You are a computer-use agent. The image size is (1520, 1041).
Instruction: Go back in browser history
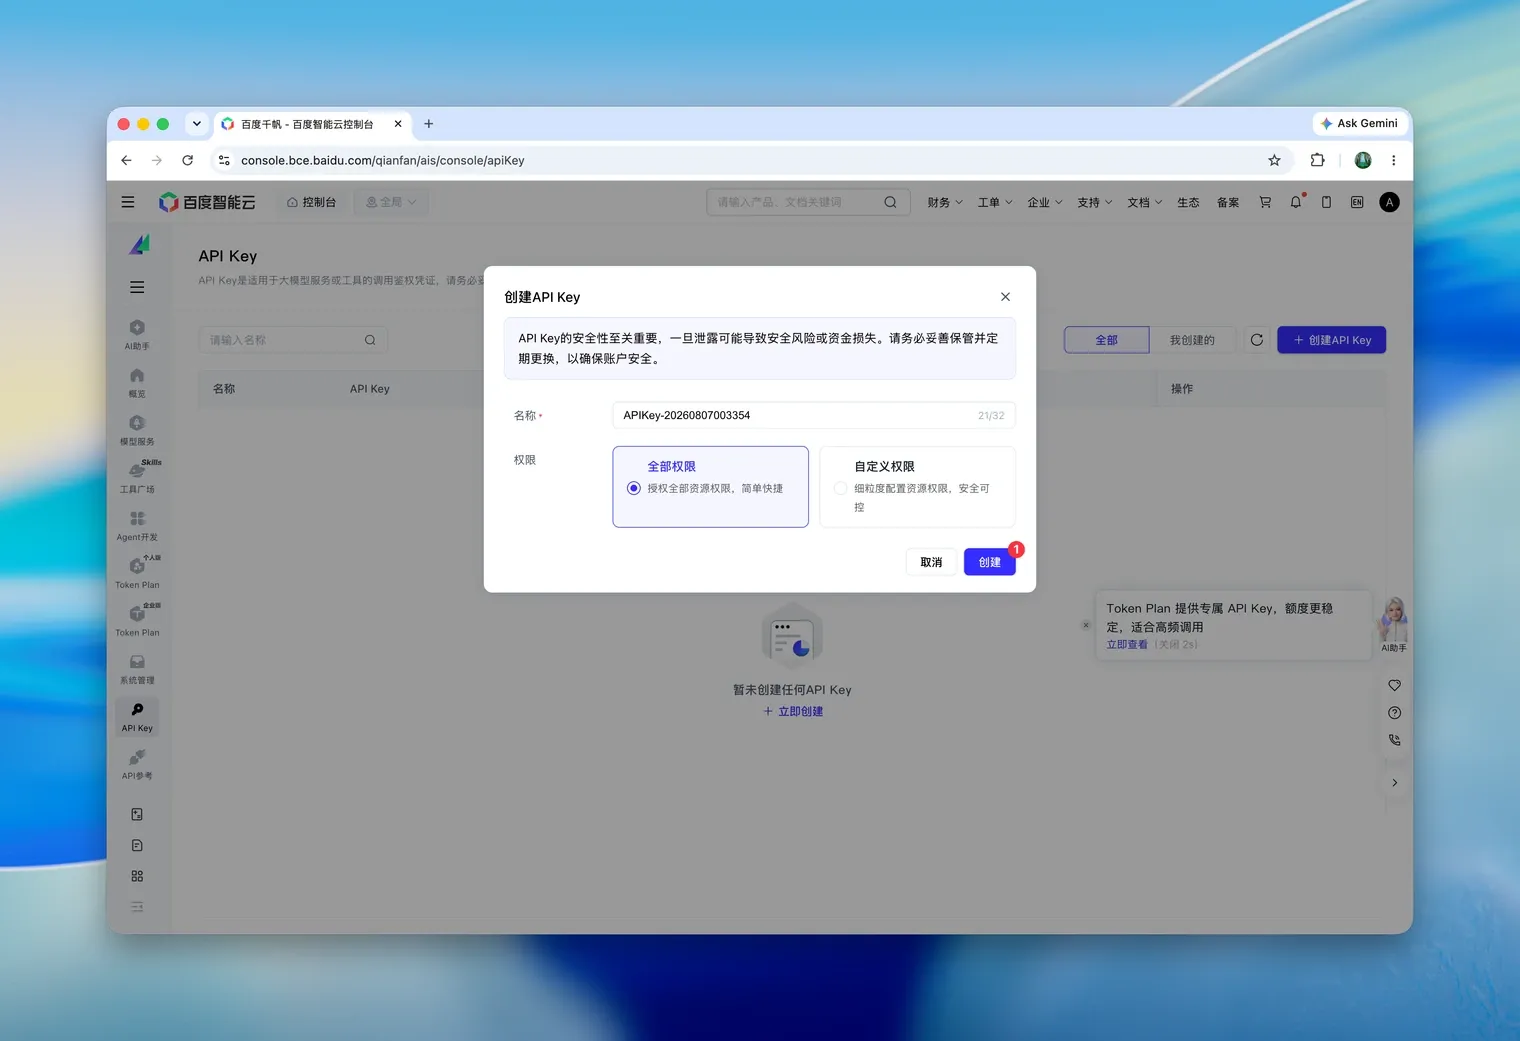(x=126, y=160)
